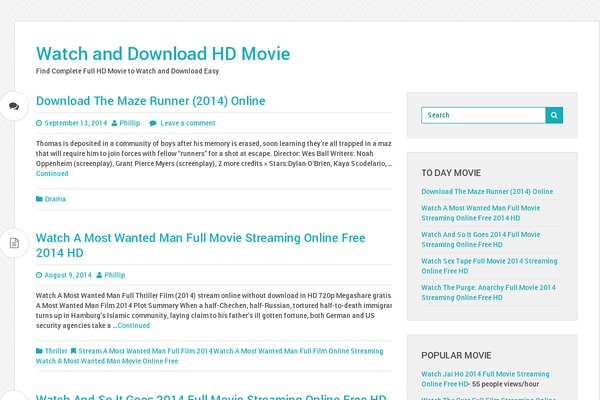Click the August 9, 2014 date link
The image size is (600, 400).
click(x=68, y=275)
